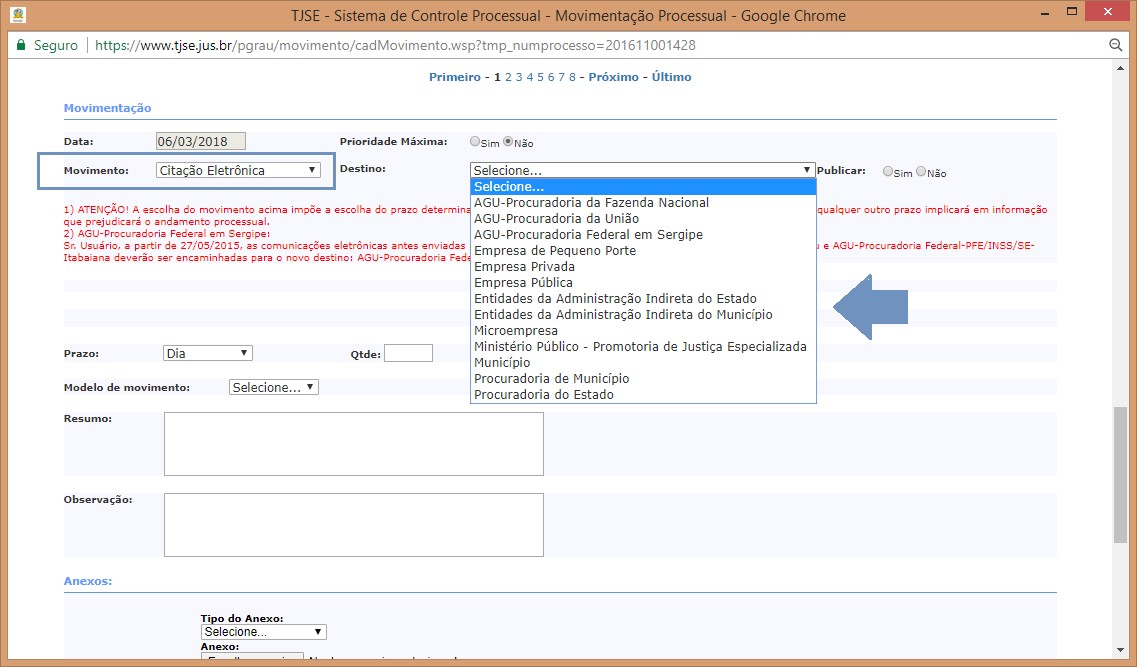Click the TJSE favicon in the title bar
This screenshot has width=1137, height=667.
[x=17, y=15]
